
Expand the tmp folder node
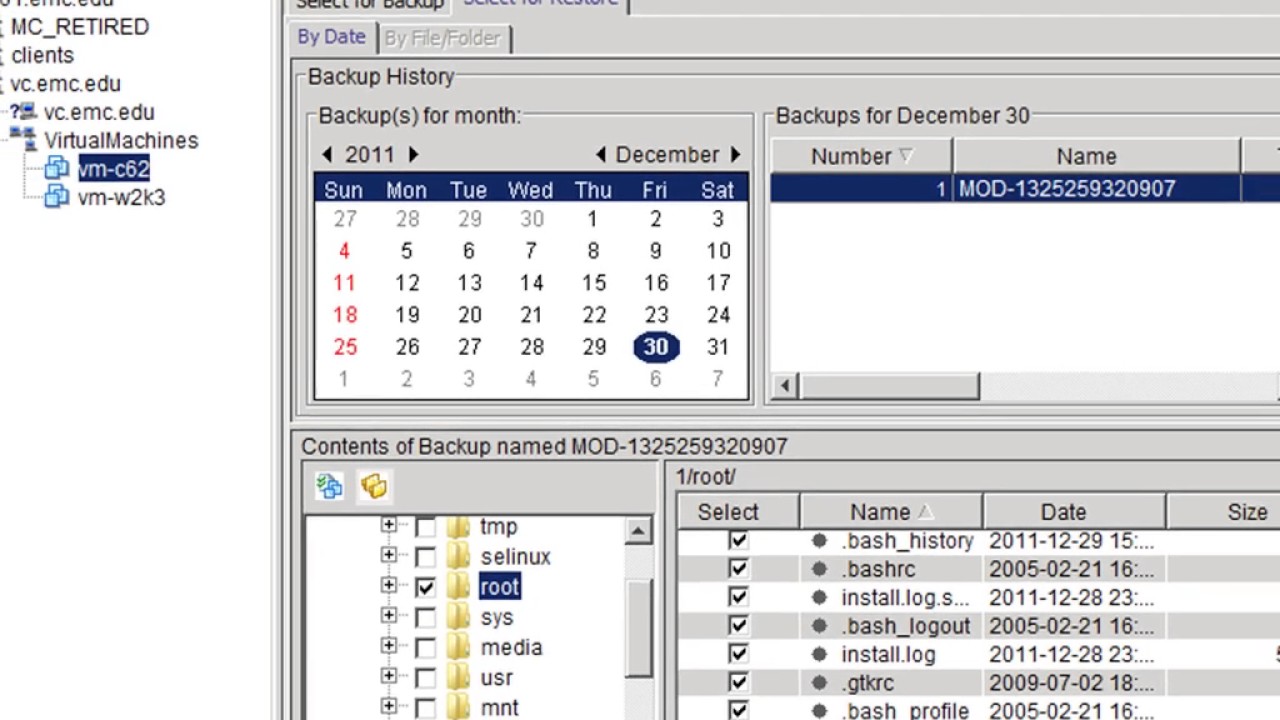pos(389,525)
